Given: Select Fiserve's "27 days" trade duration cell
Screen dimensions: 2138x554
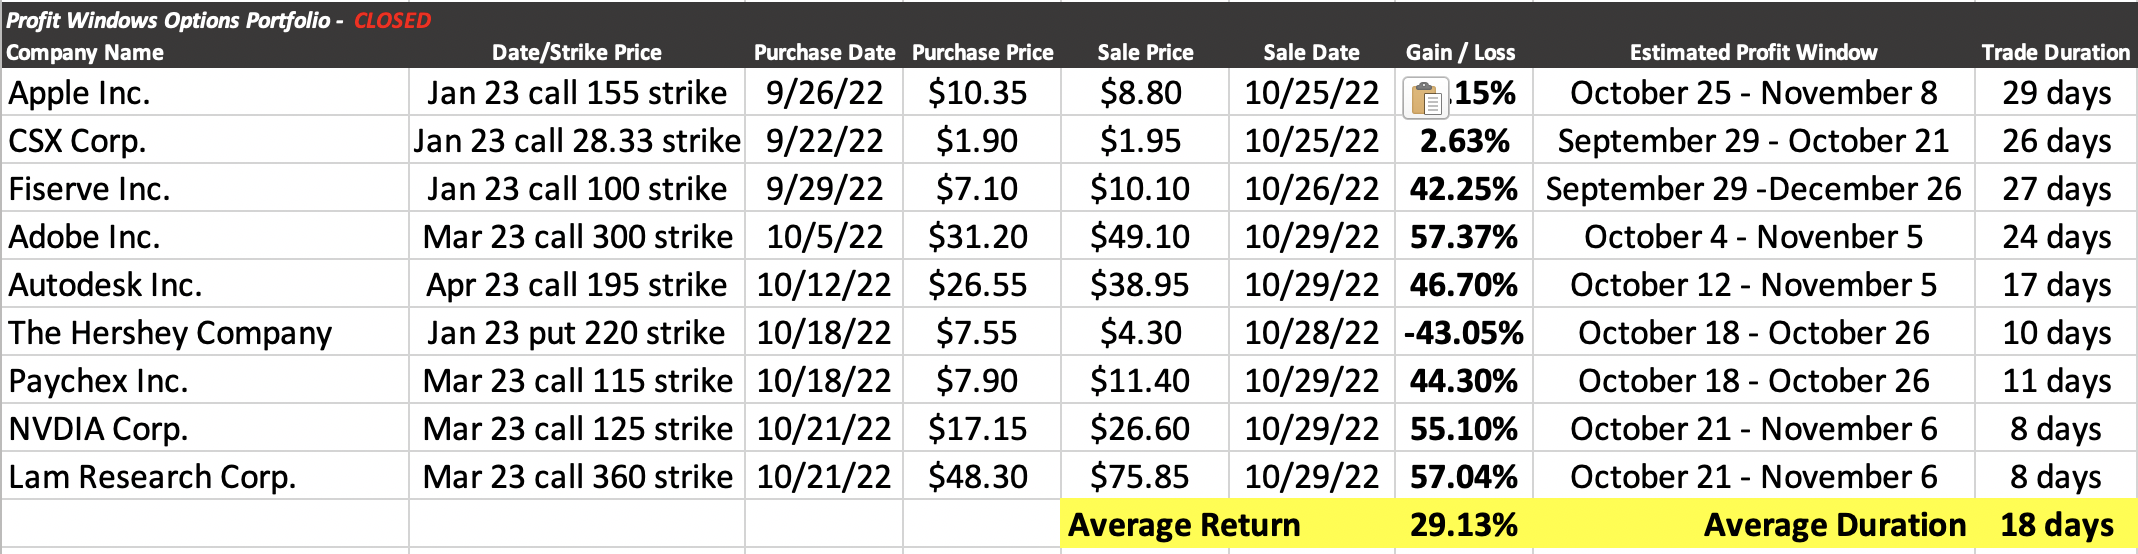Looking at the screenshot, I should [x=2056, y=189].
